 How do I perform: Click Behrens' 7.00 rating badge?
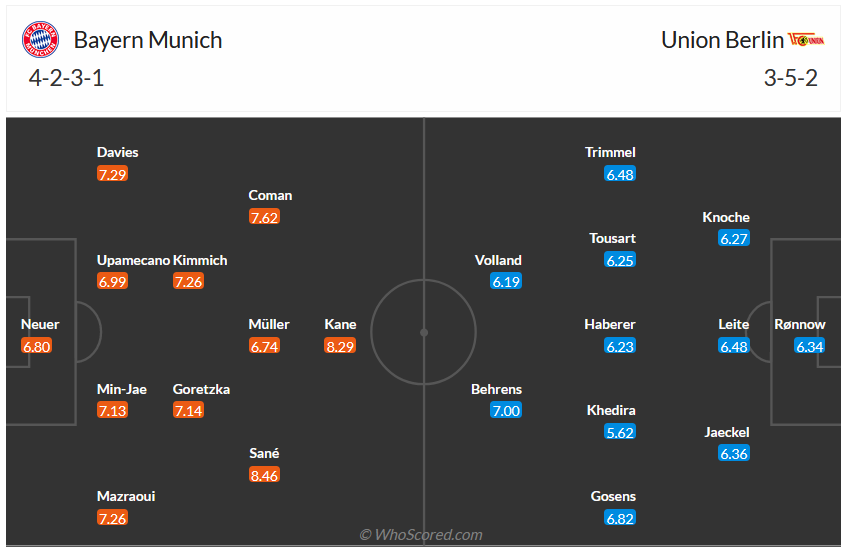tap(506, 411)
